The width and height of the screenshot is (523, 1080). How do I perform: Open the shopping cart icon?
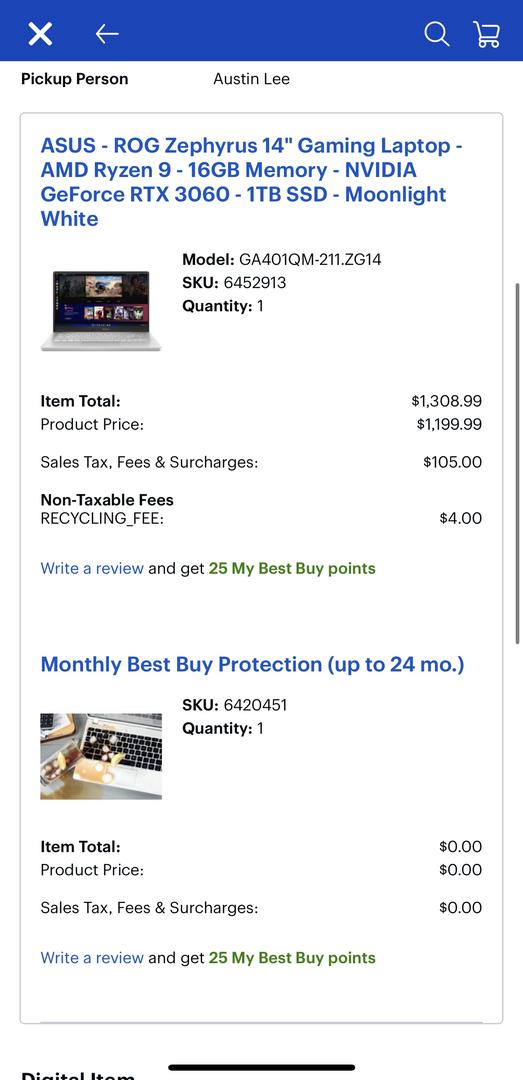coord(486,33)
